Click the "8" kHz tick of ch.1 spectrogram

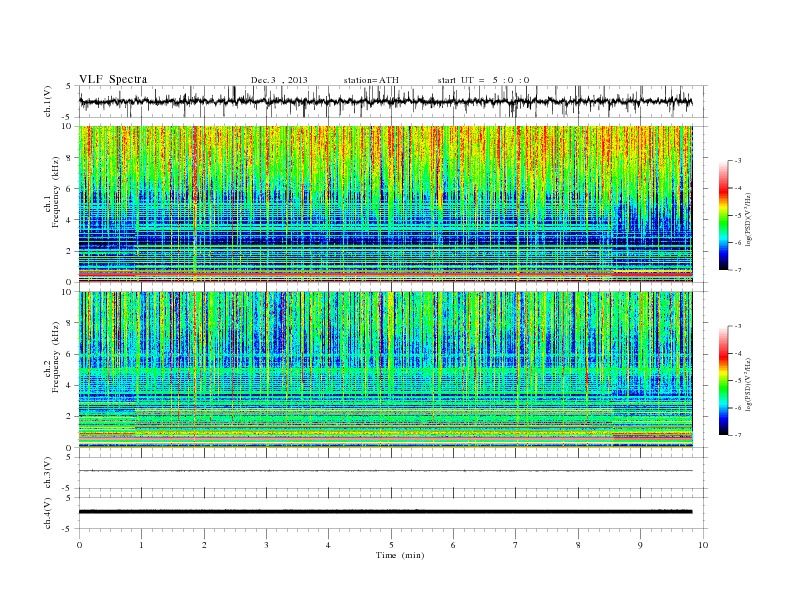click(70, 158)
